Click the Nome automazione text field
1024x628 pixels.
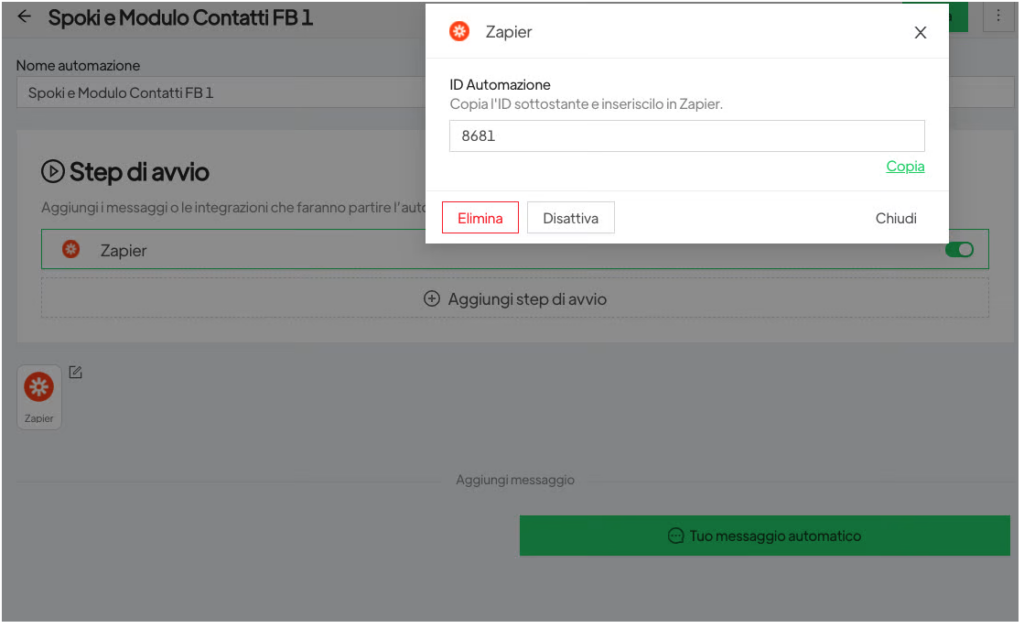point(222,93)
